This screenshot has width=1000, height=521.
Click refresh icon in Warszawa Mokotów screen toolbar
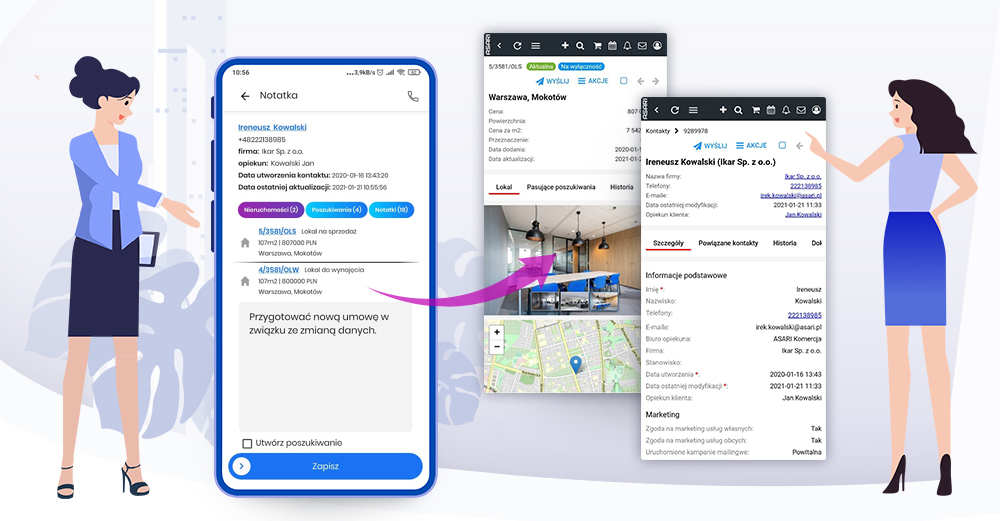(x=517, y=46)
